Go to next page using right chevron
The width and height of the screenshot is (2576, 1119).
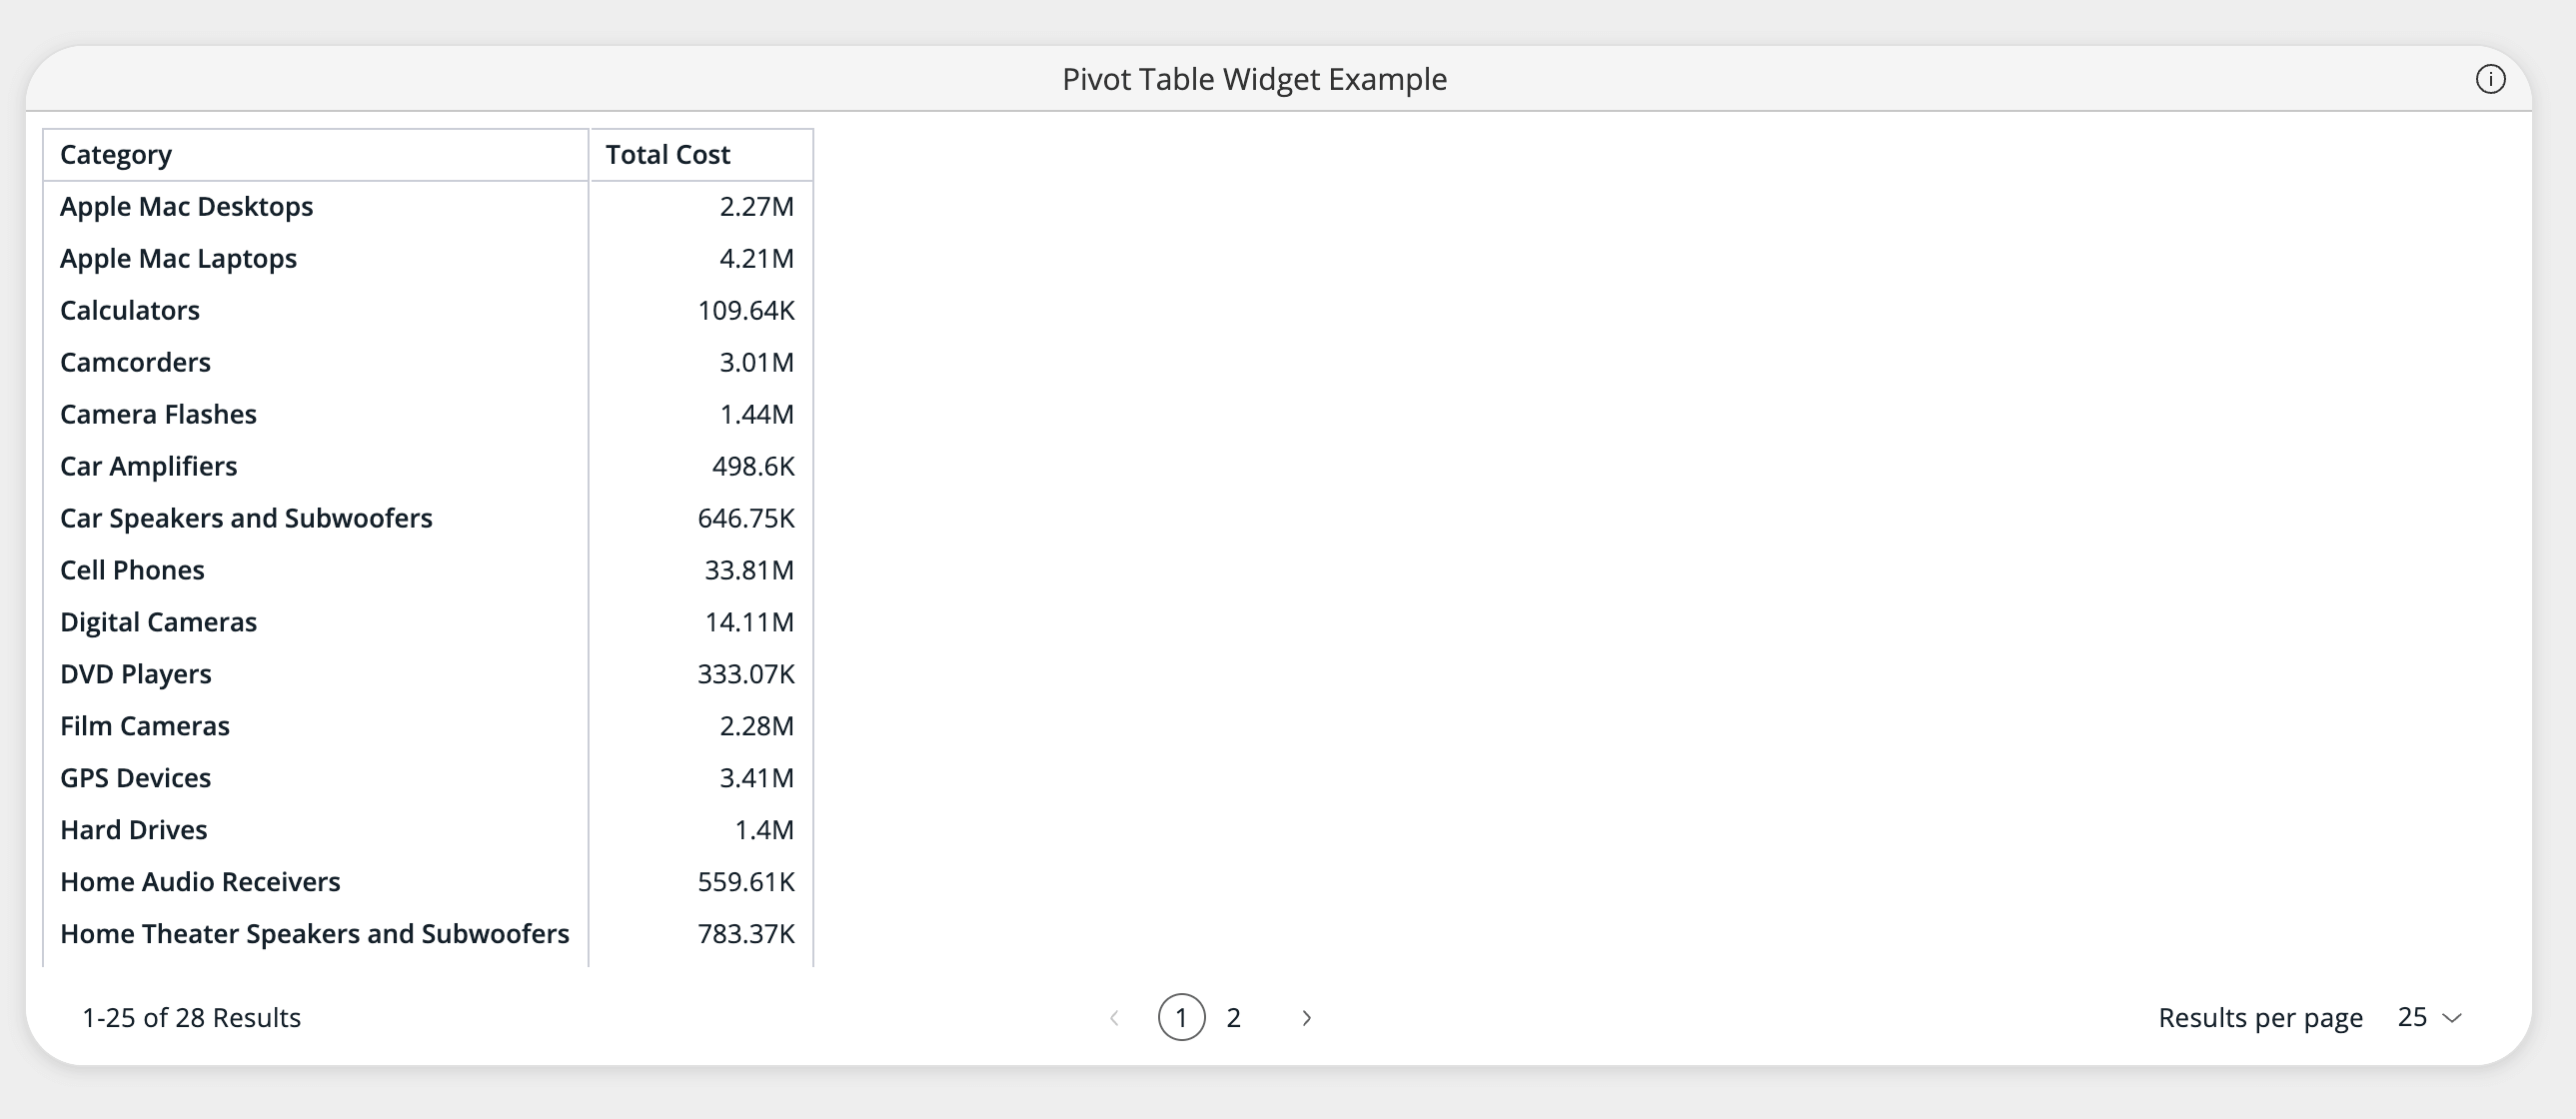pyautogui.click(x=1306, y=1018)
